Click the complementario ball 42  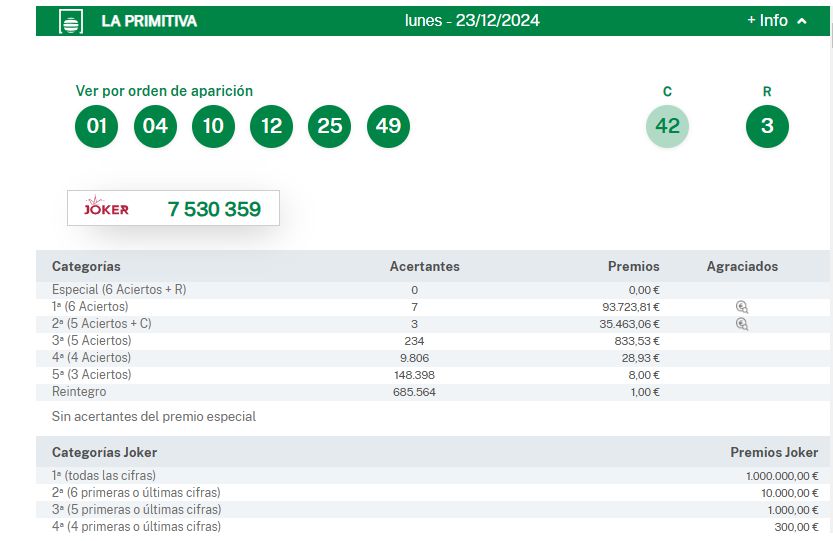pyautogui.click(x=667, y=126)
